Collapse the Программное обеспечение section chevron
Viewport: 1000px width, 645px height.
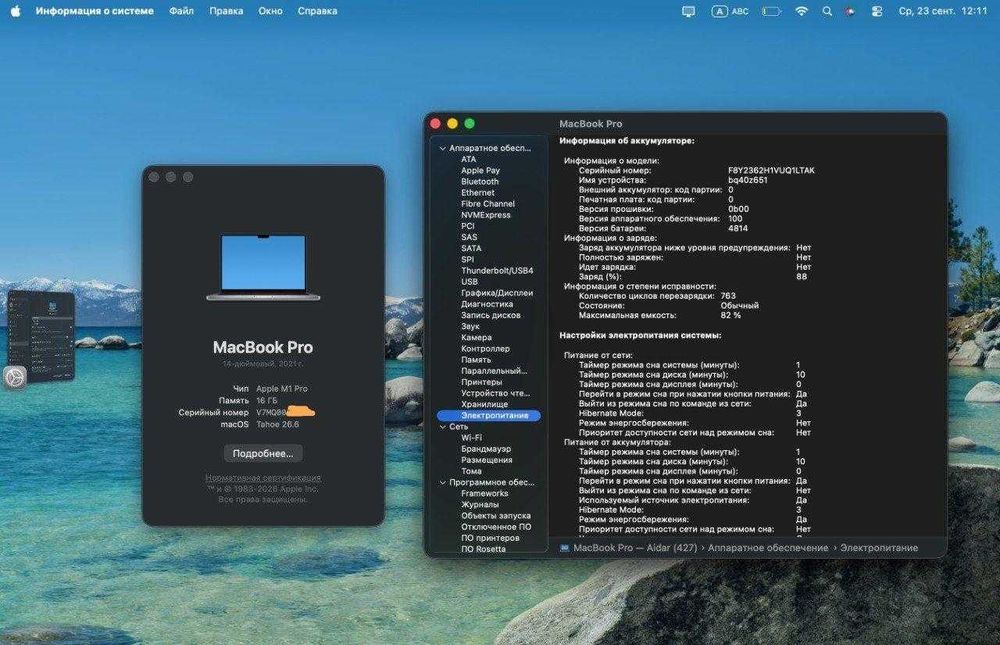tap(443, 482)
